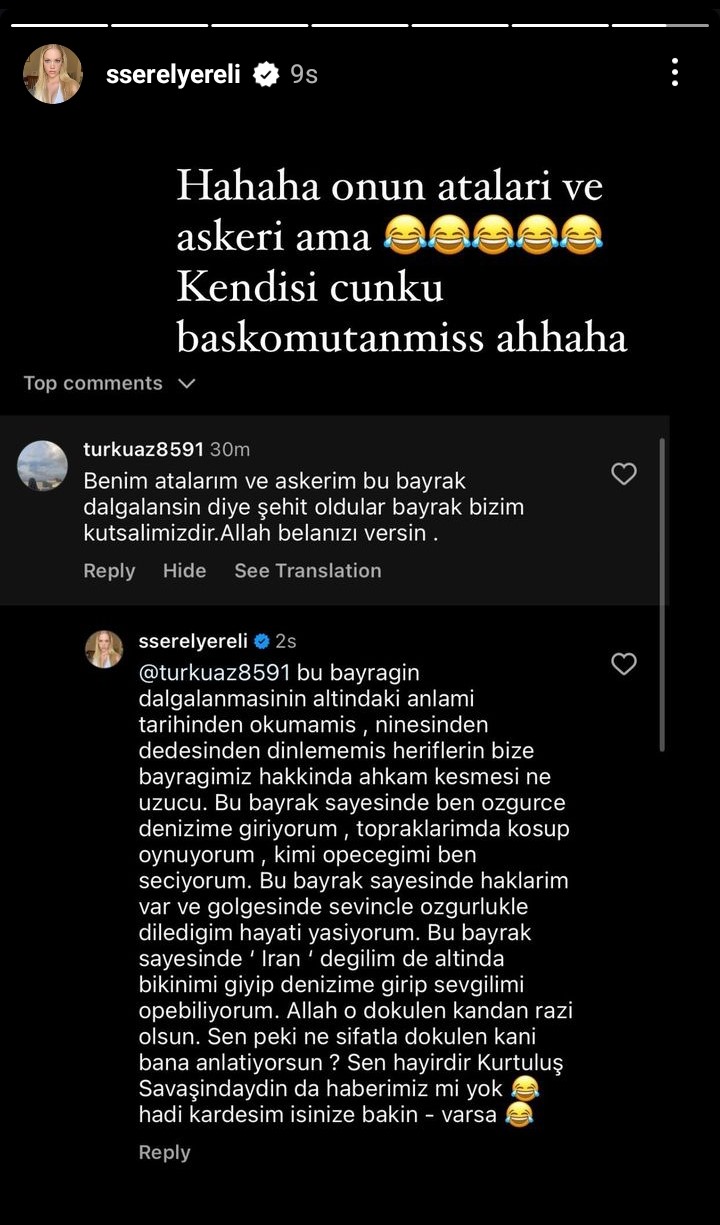
Task: Click the chevron next to Top comments
Action: click(x=186, y=383)
